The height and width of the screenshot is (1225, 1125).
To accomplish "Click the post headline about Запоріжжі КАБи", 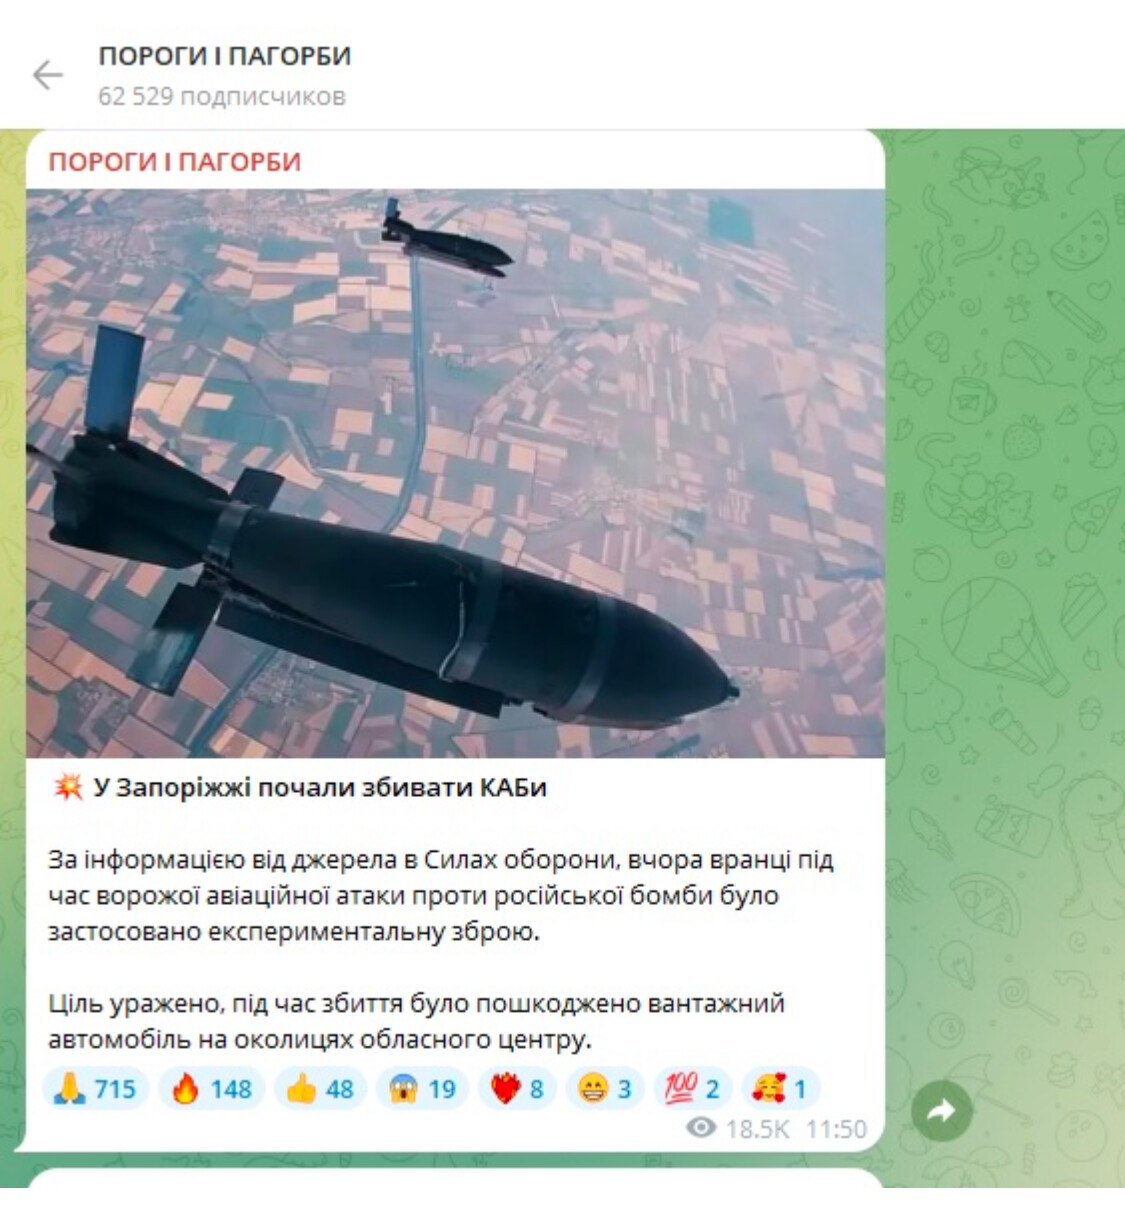I will 320,788.
